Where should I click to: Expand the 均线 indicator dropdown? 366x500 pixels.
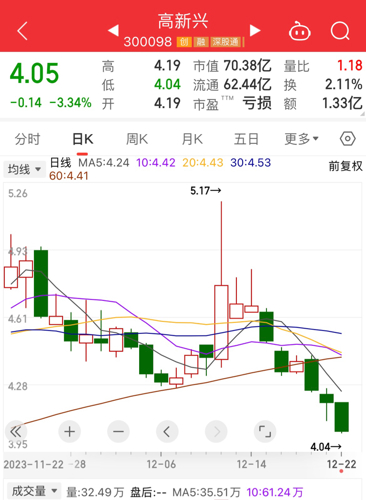(x=24, y=169)
